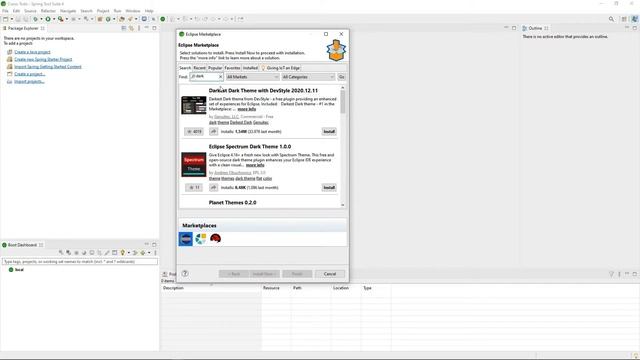Image resolution: width=640 pixels, height=360 pixels.
Task: Open the All Categories dropdown
Action: point(308,77)
